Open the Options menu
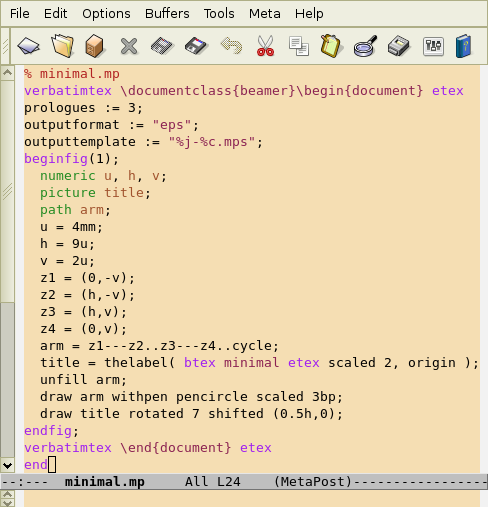This screenshot has height=507, width=488. pyautogui.click(x=106, y=14)
